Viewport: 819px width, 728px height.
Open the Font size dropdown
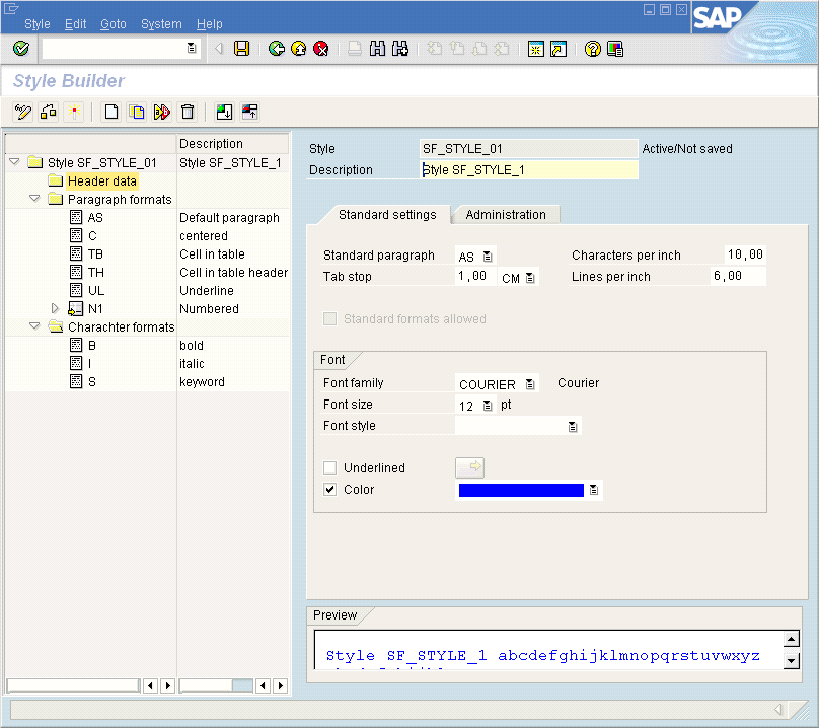pos(487,406)
